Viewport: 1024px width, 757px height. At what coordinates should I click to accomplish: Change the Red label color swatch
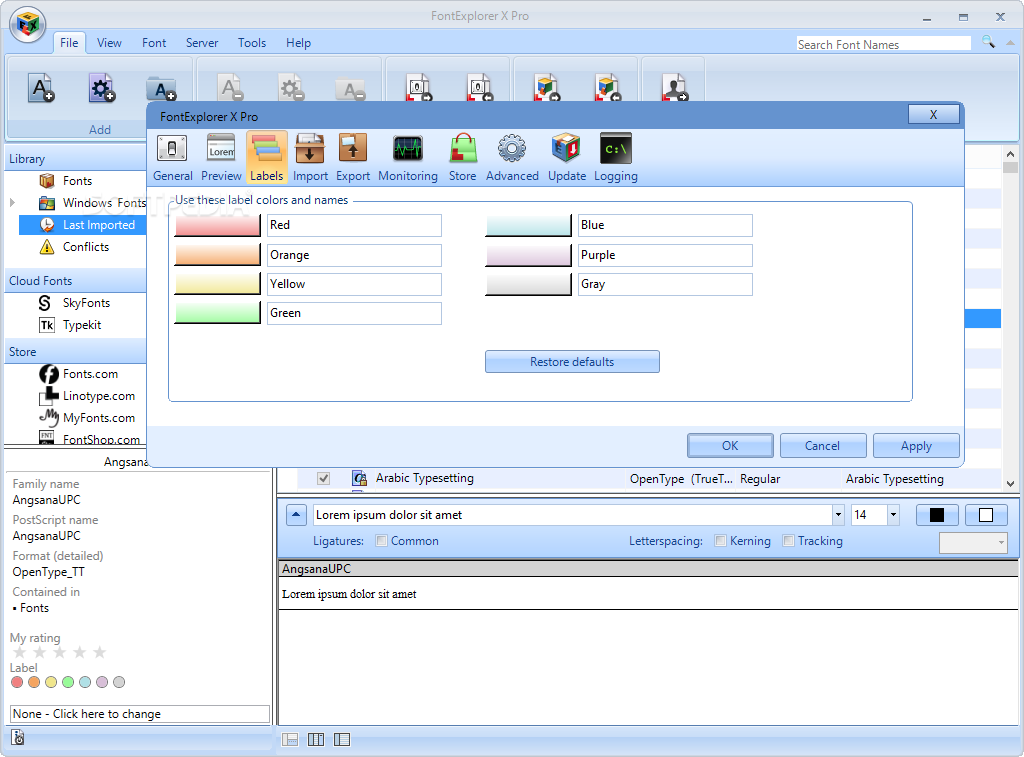[218, 225]
